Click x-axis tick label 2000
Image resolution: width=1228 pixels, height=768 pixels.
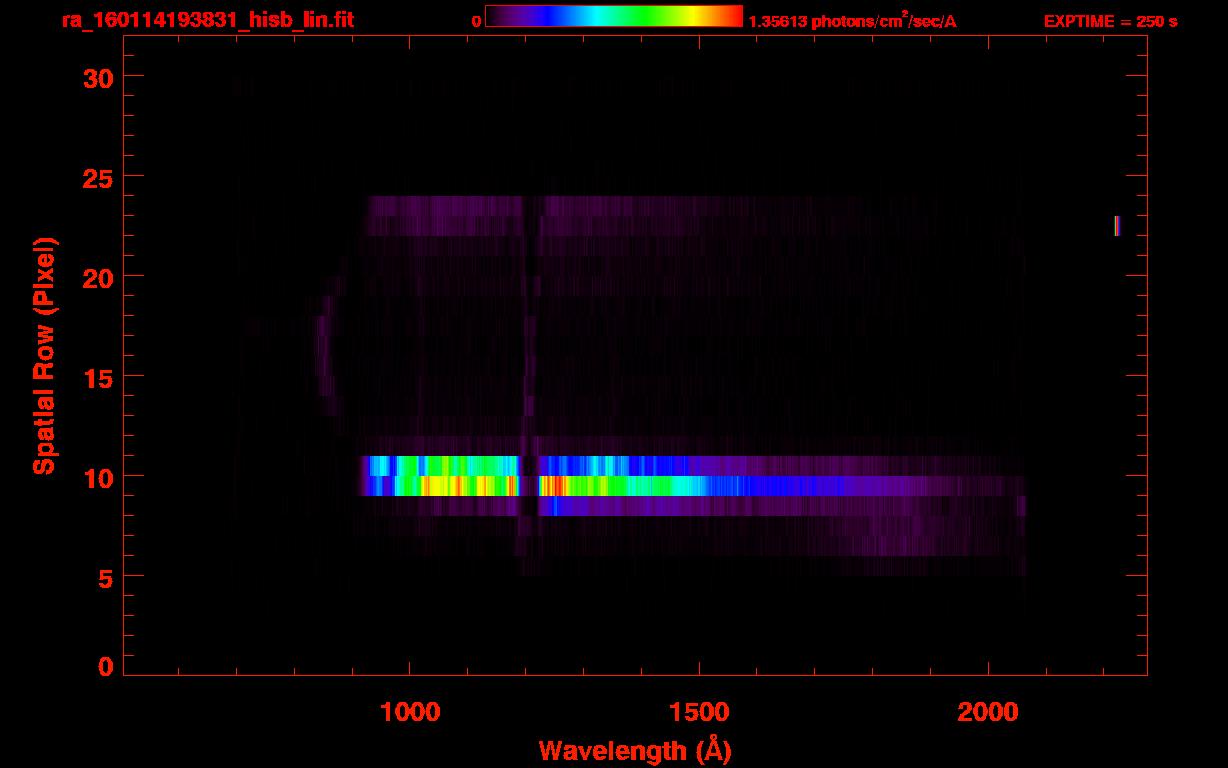(988, 712)
